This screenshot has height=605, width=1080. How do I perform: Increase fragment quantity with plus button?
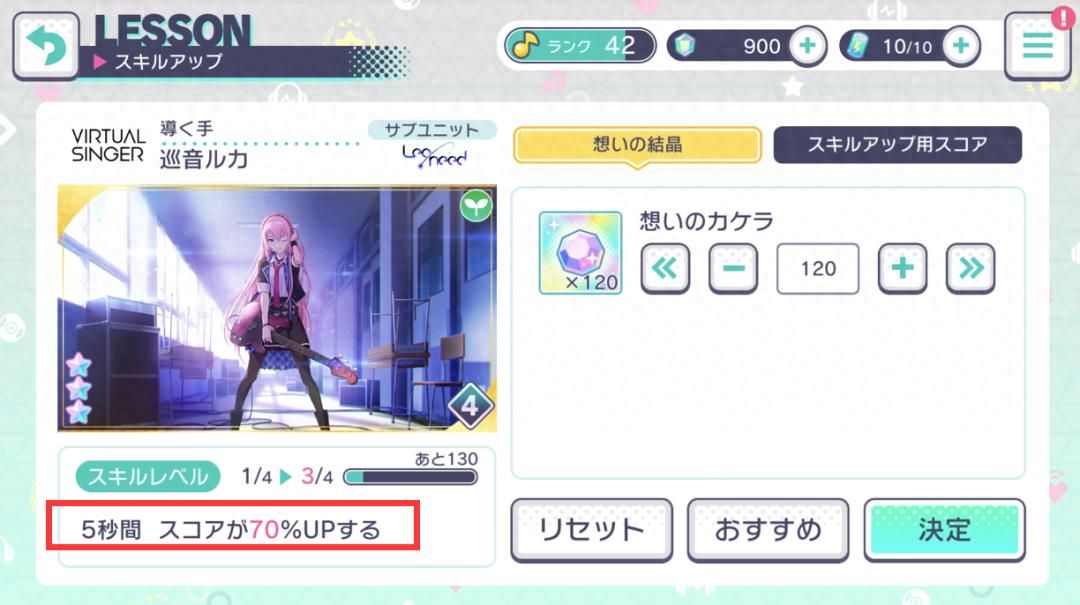point(902,268)
